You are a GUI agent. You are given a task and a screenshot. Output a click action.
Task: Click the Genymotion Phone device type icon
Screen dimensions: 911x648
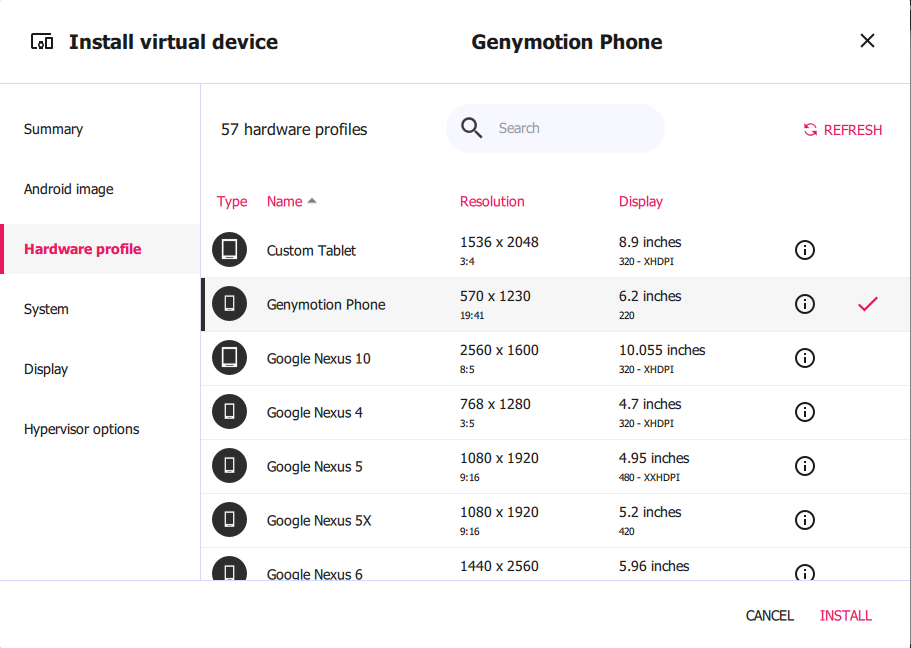(x=229, y=303)
